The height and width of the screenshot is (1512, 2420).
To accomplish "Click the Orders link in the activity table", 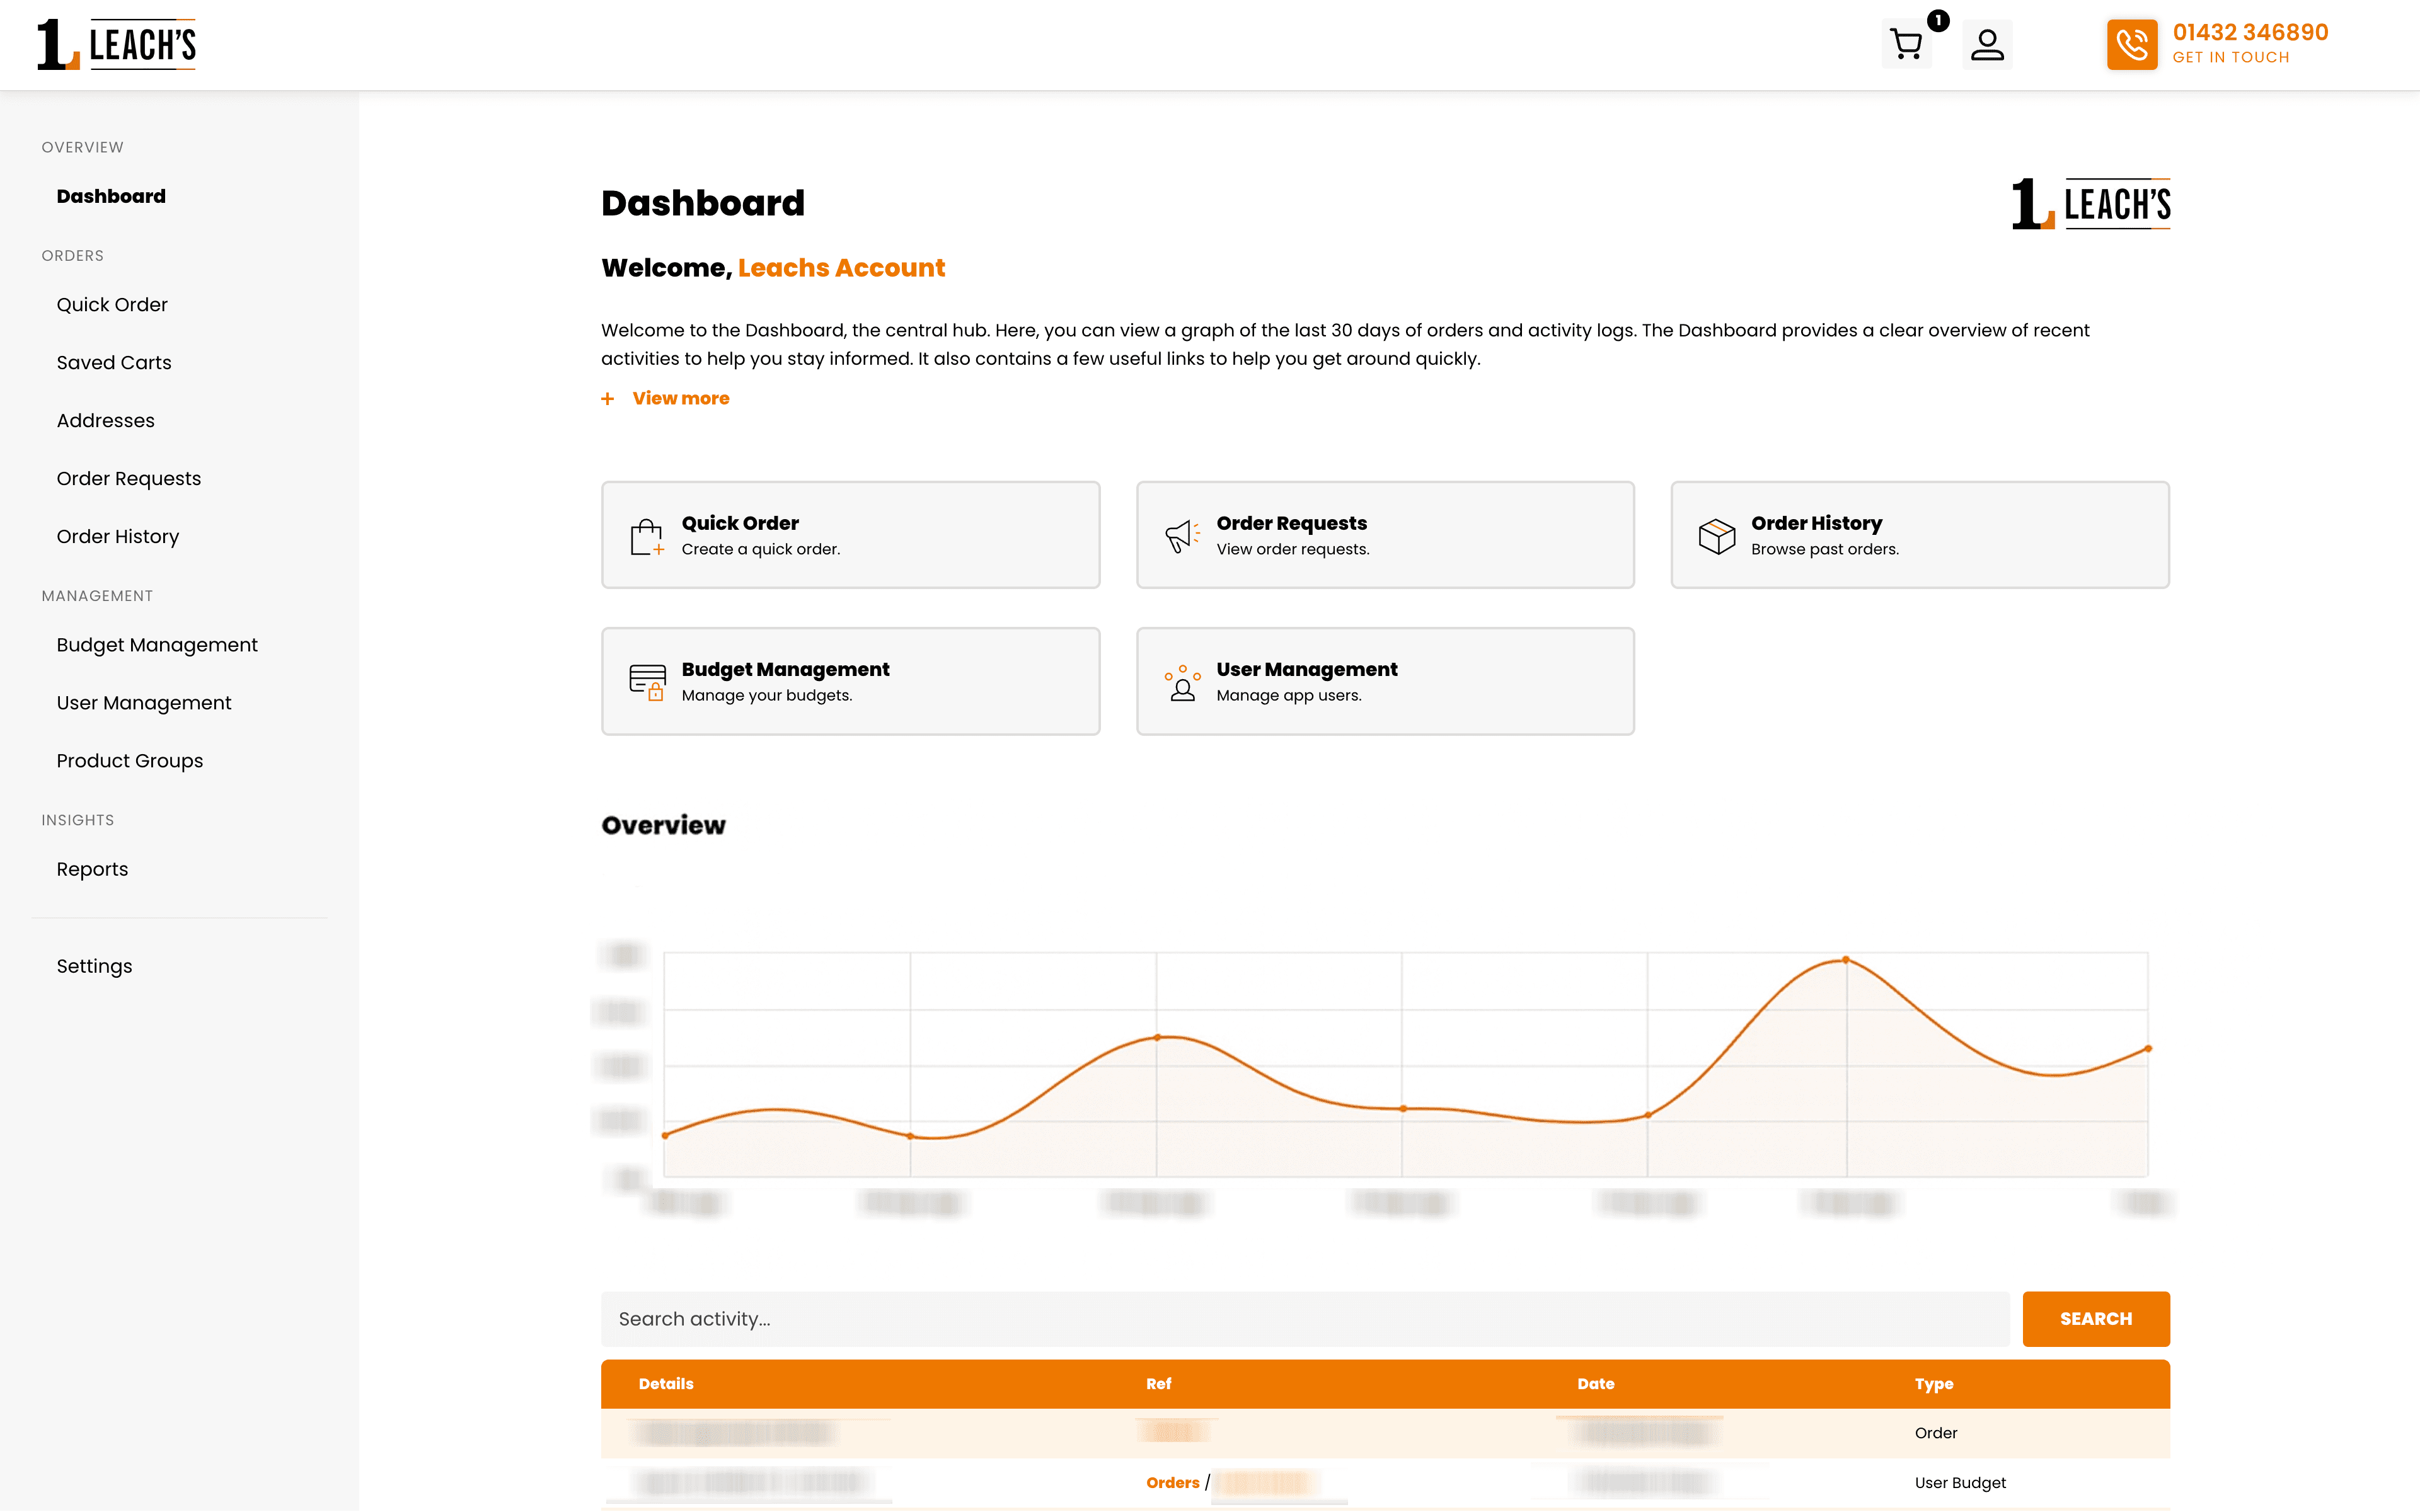I will (x=1172, y=1483).
